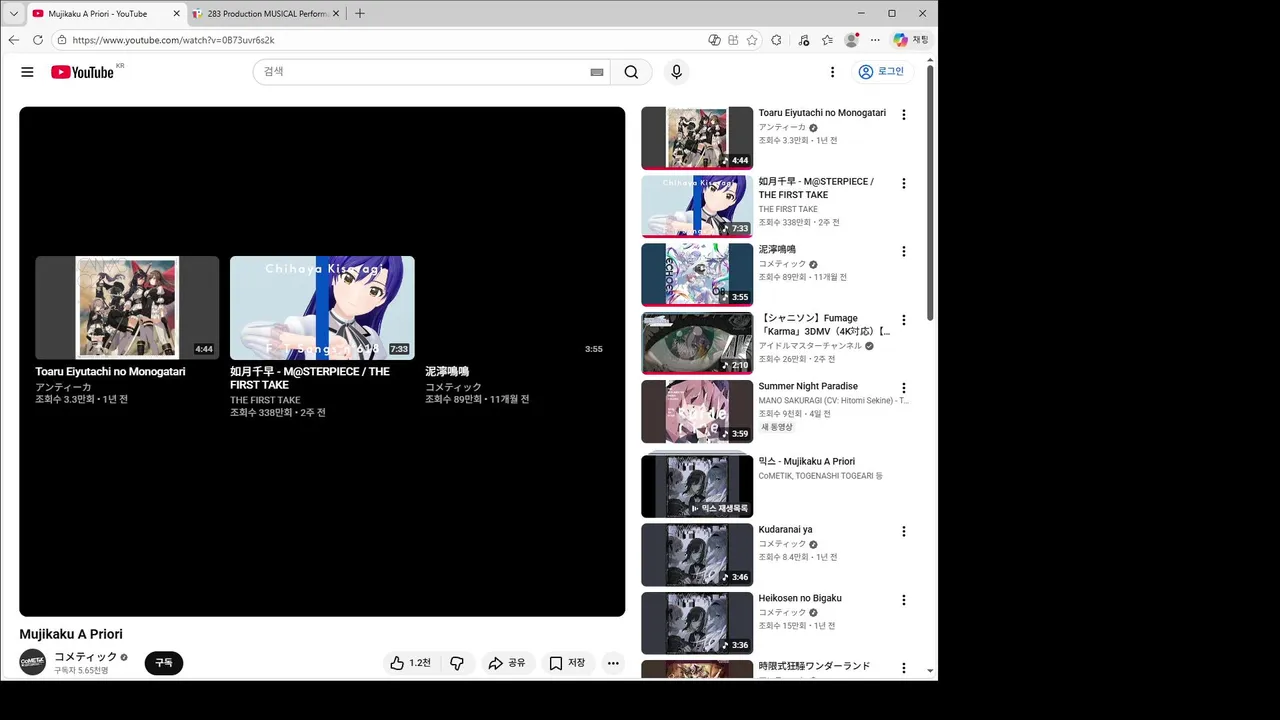Reload the page with the refresh icon
1280x720 pixels.
point(38,40)
